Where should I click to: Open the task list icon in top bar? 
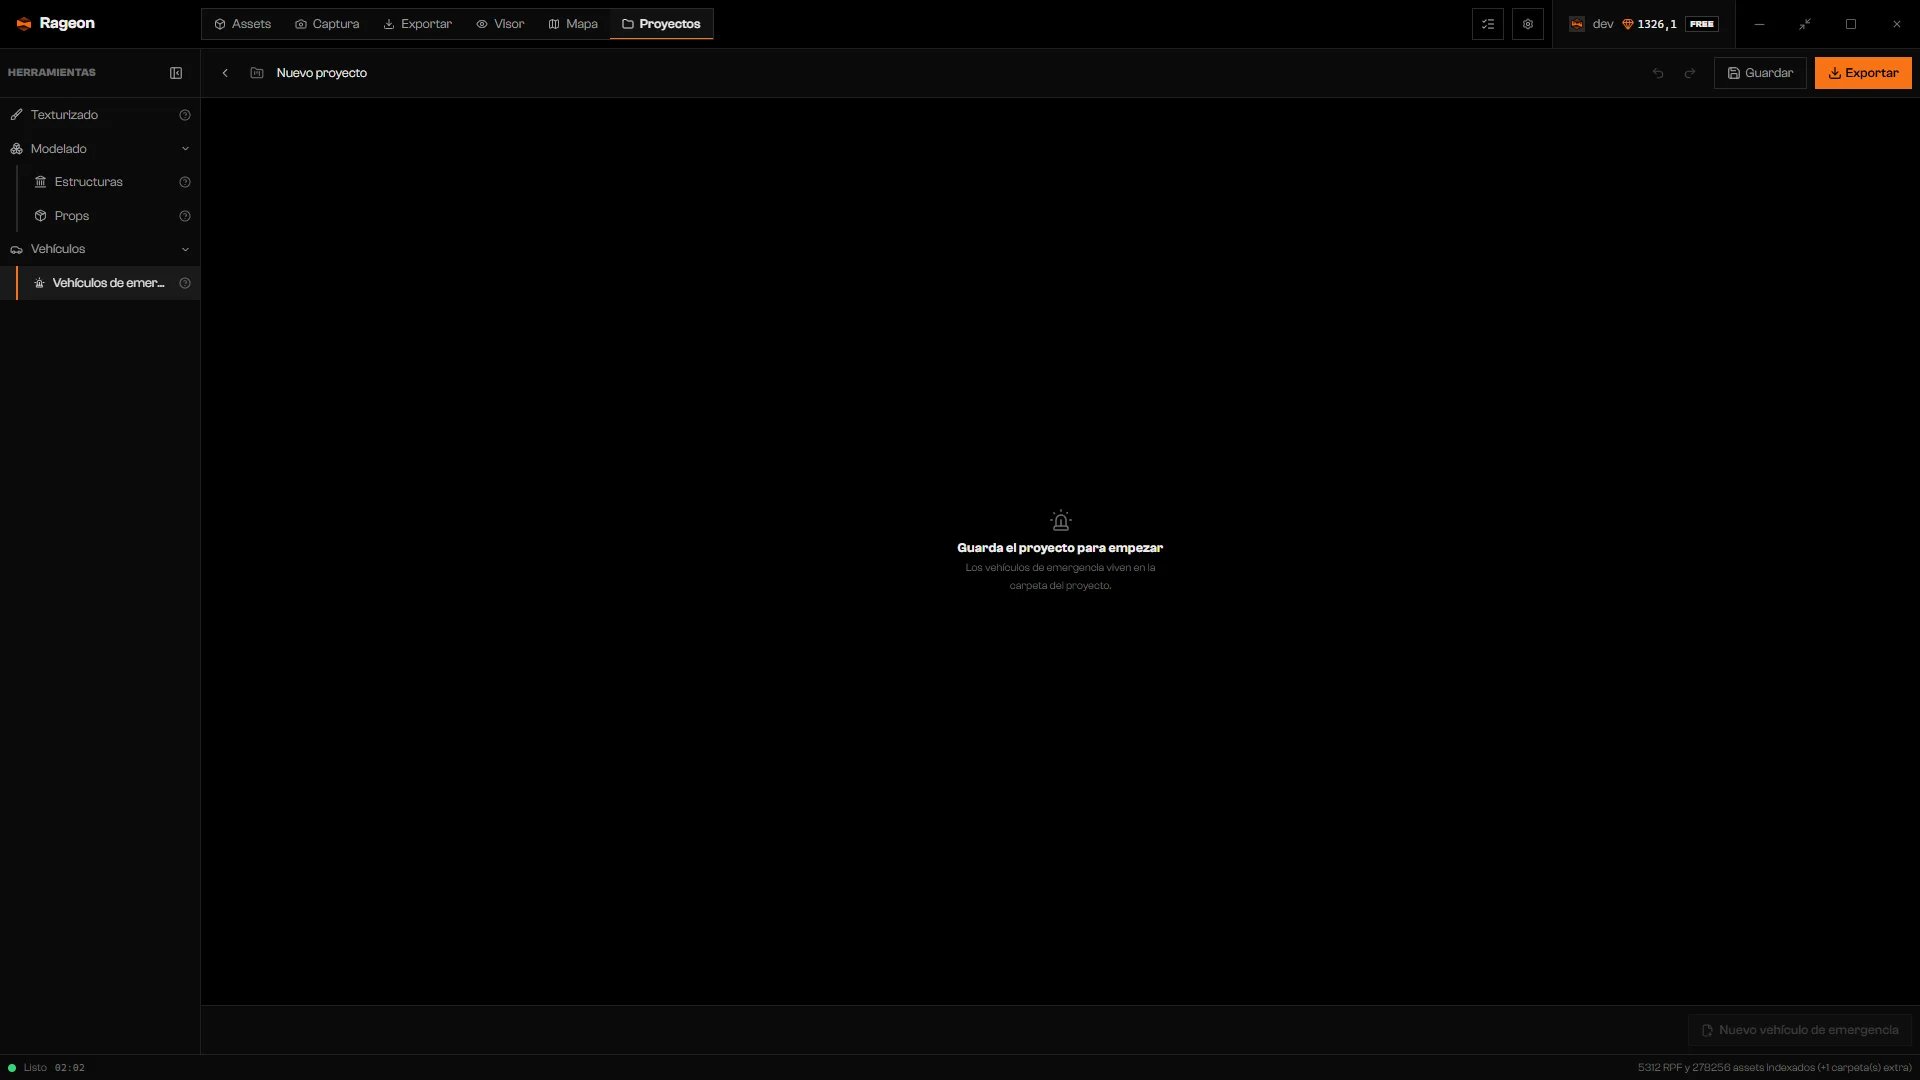[1488, 24]
